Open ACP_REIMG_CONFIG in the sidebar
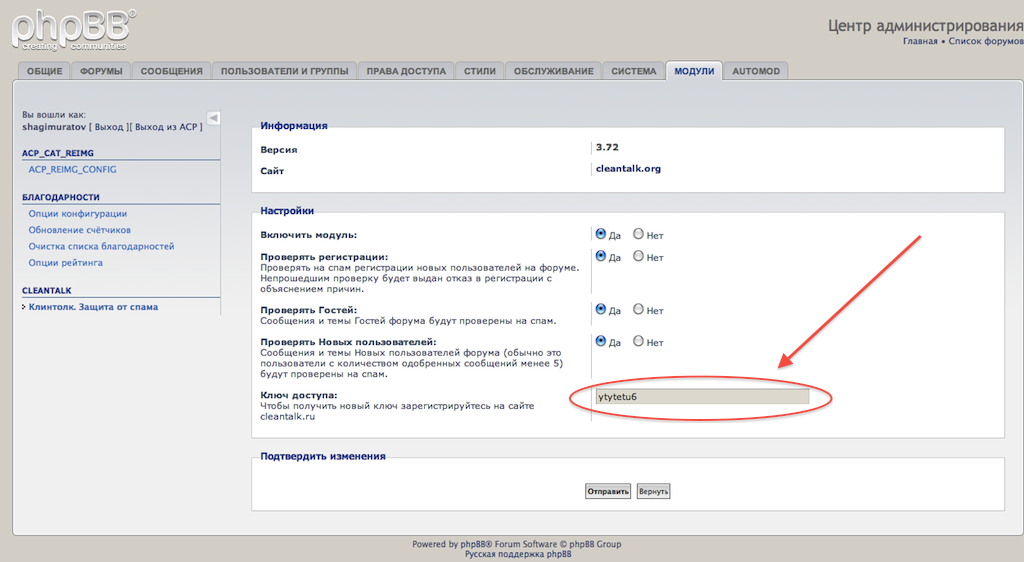This screenshot has width=1024, height=562. click(72, 169)
